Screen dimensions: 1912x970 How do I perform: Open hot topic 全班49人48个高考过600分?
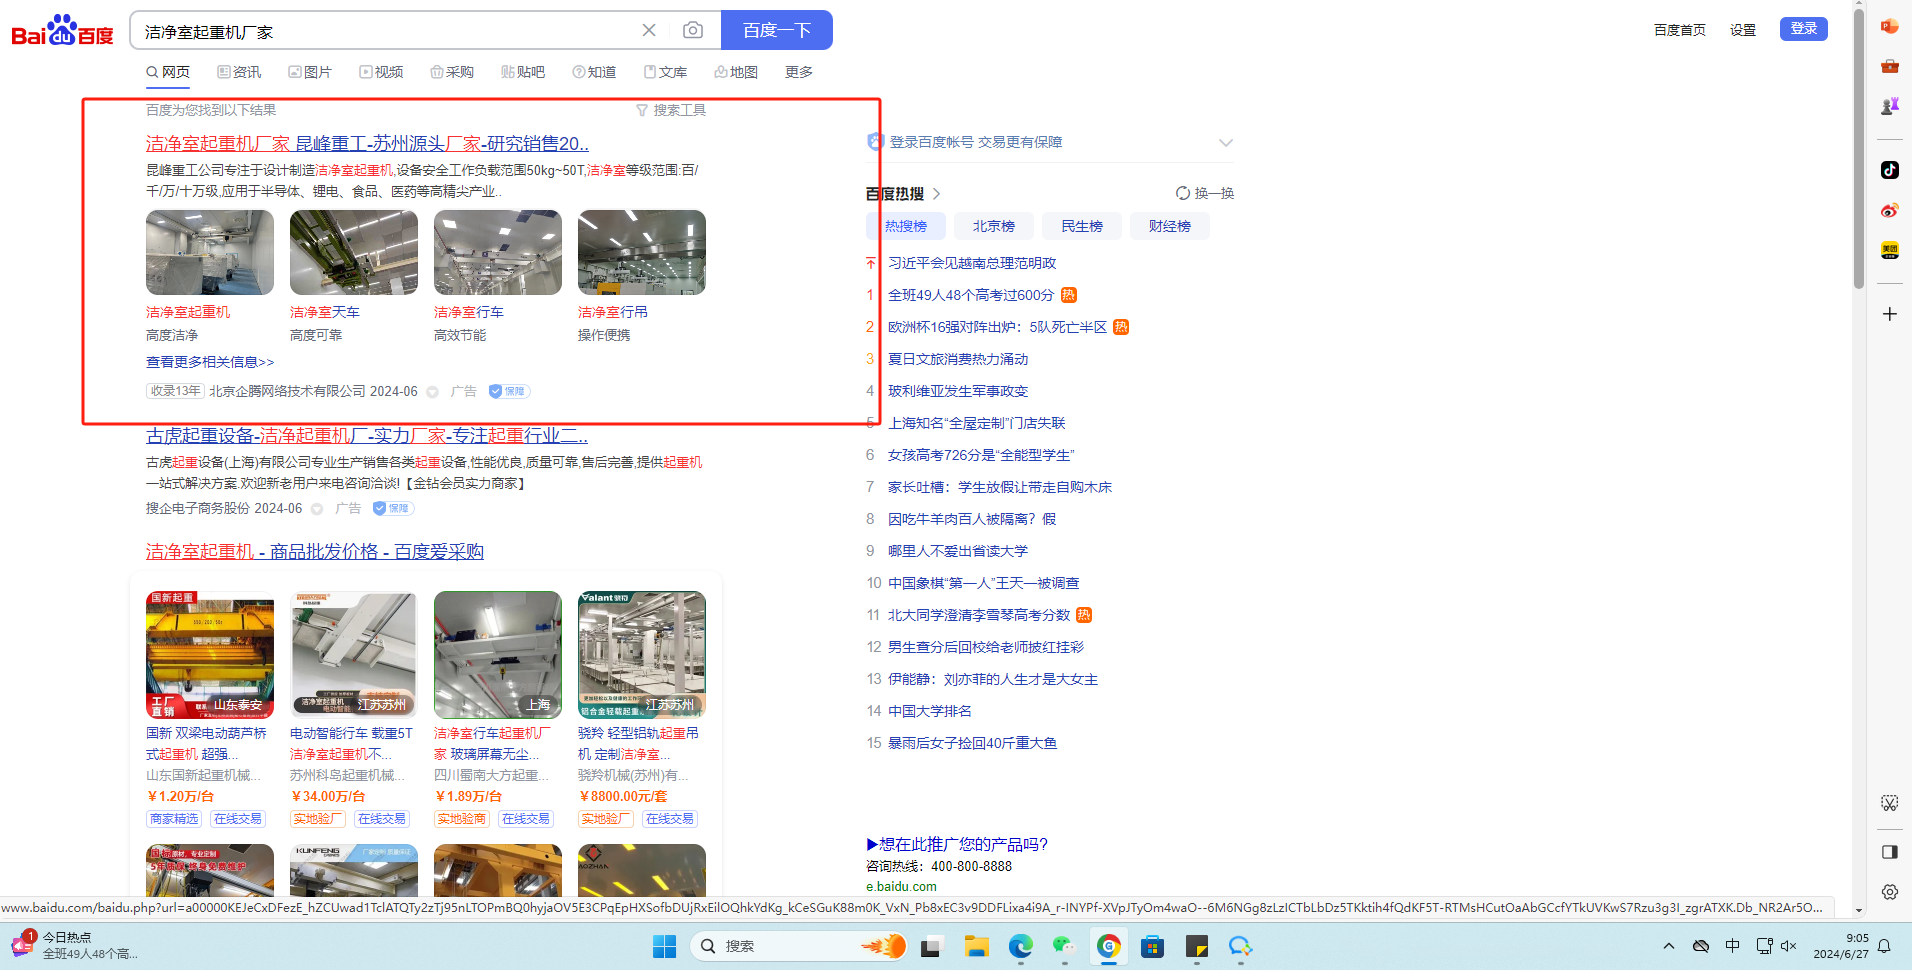(971, 295)
